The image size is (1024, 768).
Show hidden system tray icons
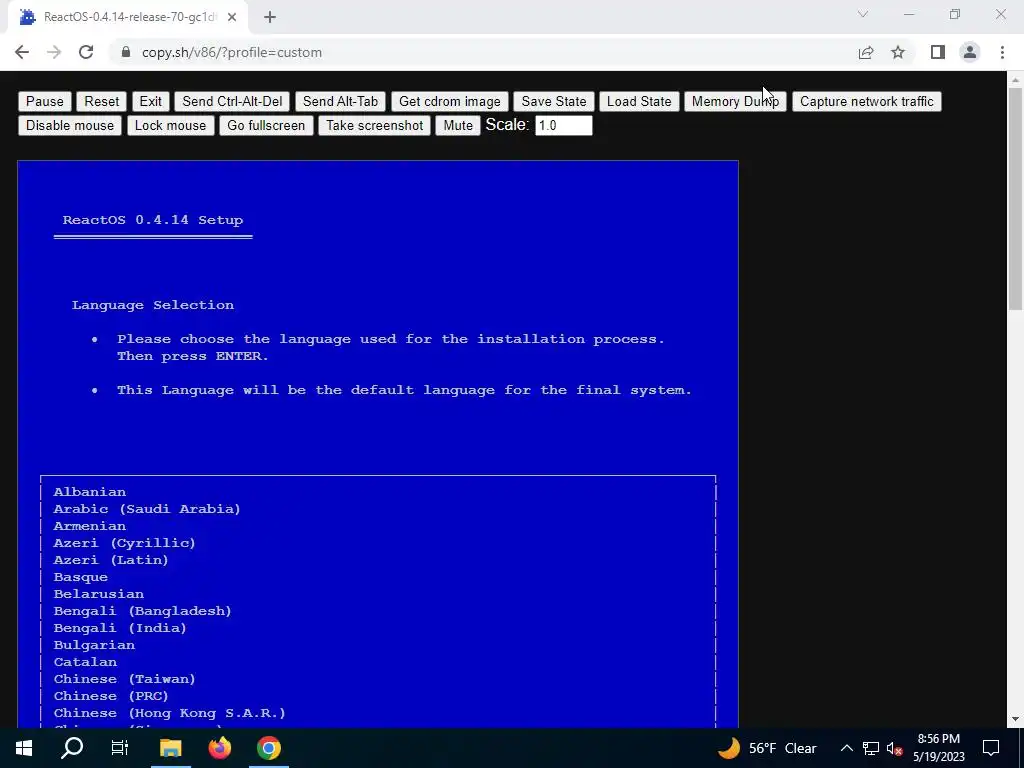pyautogui.click(x=846, y=748)
